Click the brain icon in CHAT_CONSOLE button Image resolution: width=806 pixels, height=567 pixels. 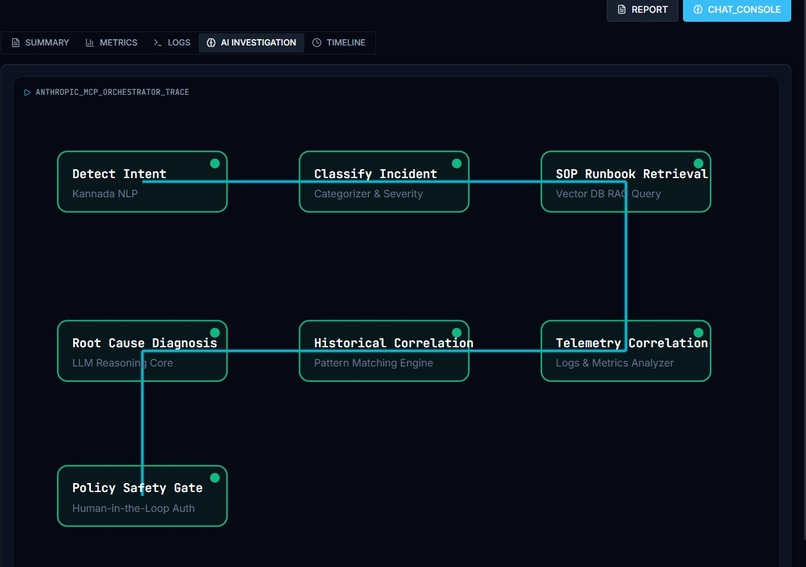(698, 10)
